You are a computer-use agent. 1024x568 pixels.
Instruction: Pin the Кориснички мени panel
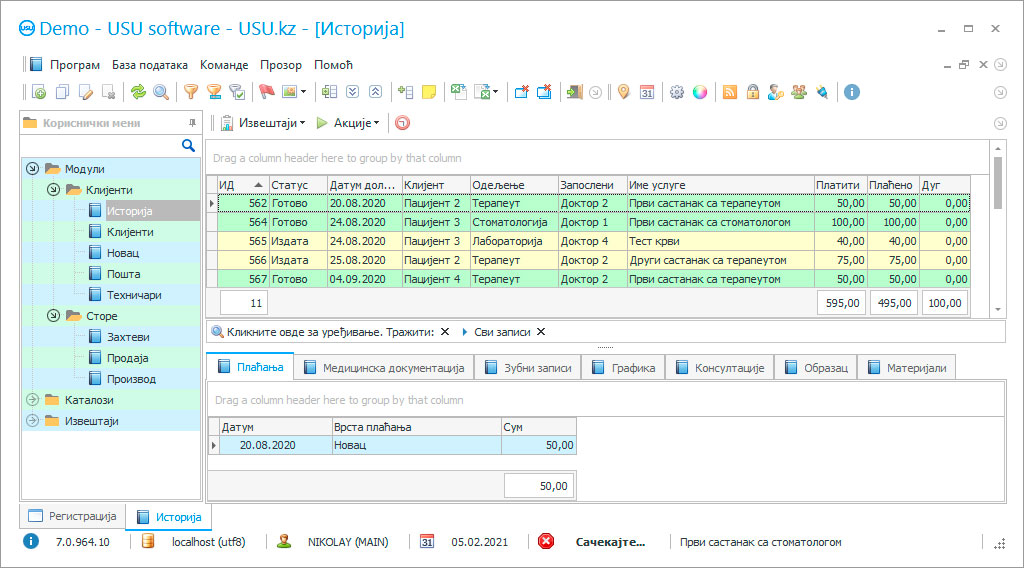click(192, 123)
